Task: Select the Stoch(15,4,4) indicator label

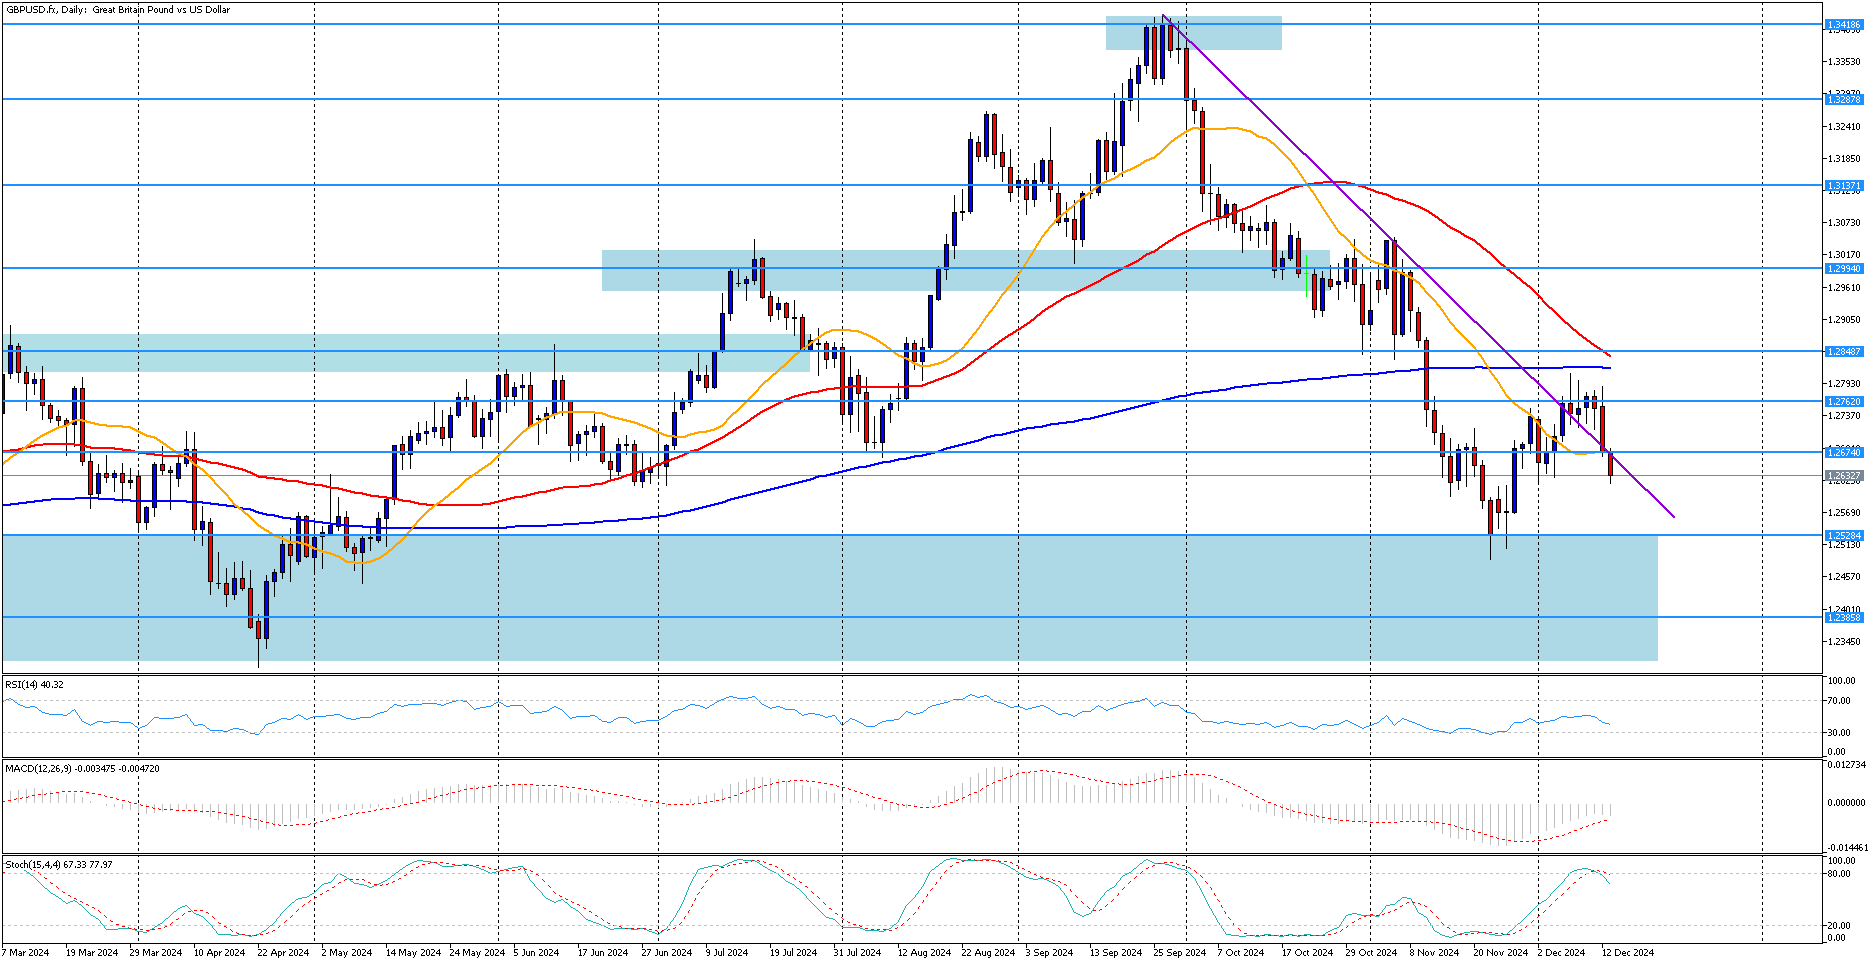Action: (x=59, y=864)
